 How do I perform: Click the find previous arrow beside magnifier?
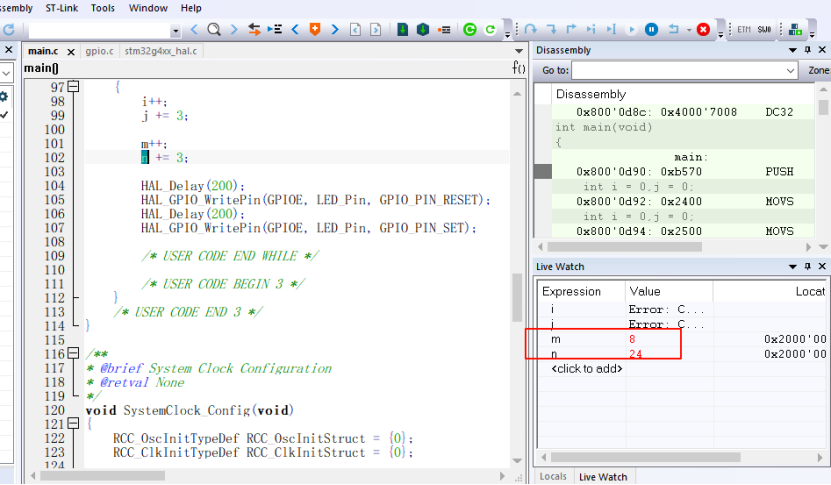coord(194,30)
